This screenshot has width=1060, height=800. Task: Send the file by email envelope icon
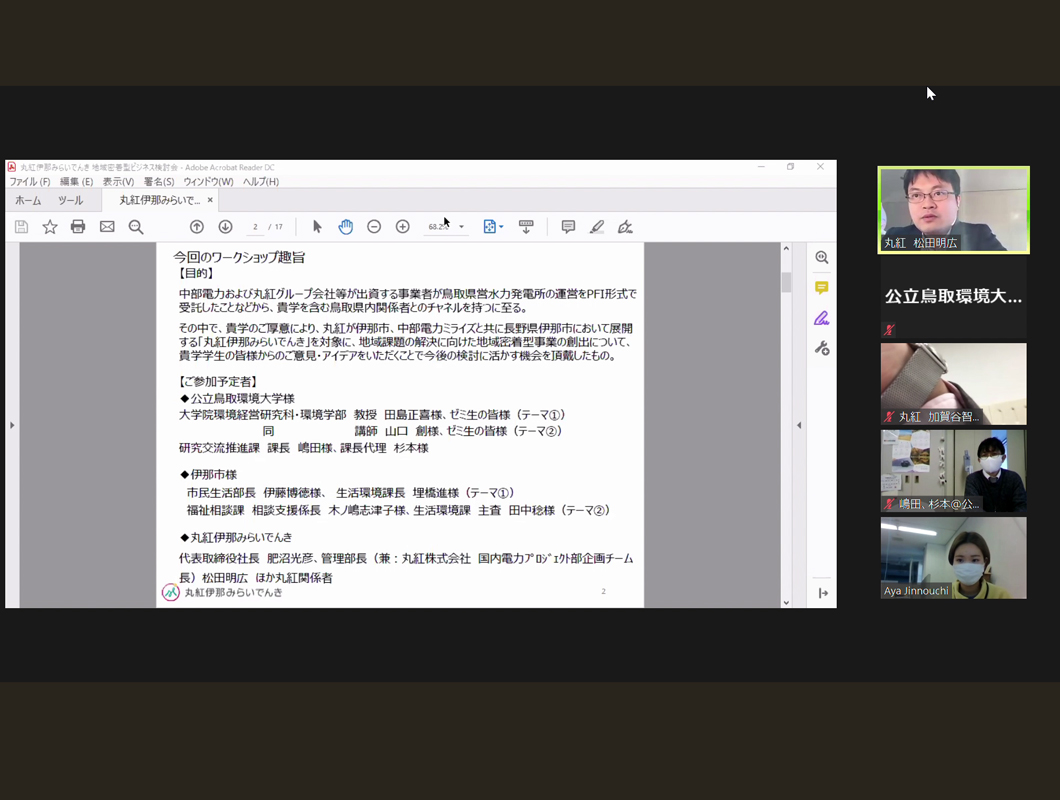pyautogui.click(x=107, y=227)
